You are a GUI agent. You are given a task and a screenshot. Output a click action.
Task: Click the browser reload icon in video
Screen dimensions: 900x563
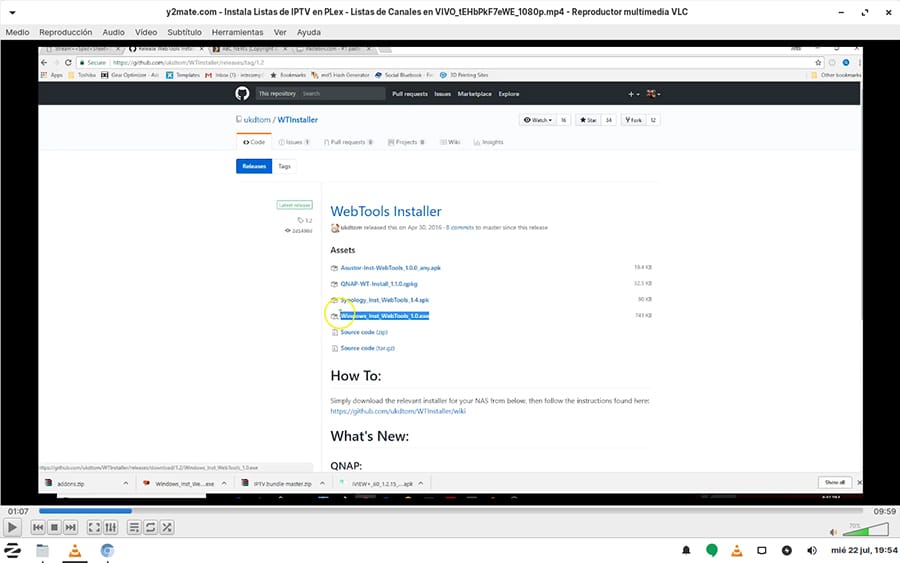click(68, 63)
